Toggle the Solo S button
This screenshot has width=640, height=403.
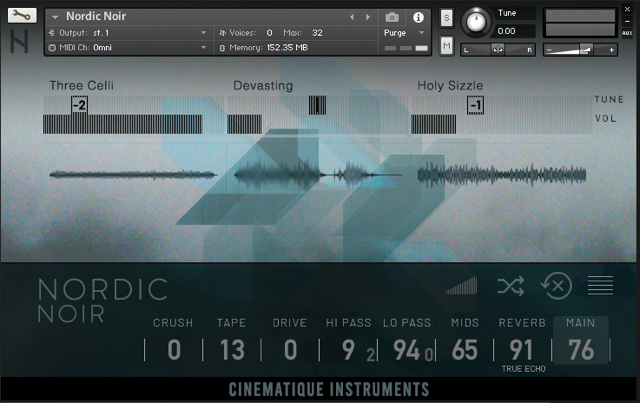(x=446, y=18)
